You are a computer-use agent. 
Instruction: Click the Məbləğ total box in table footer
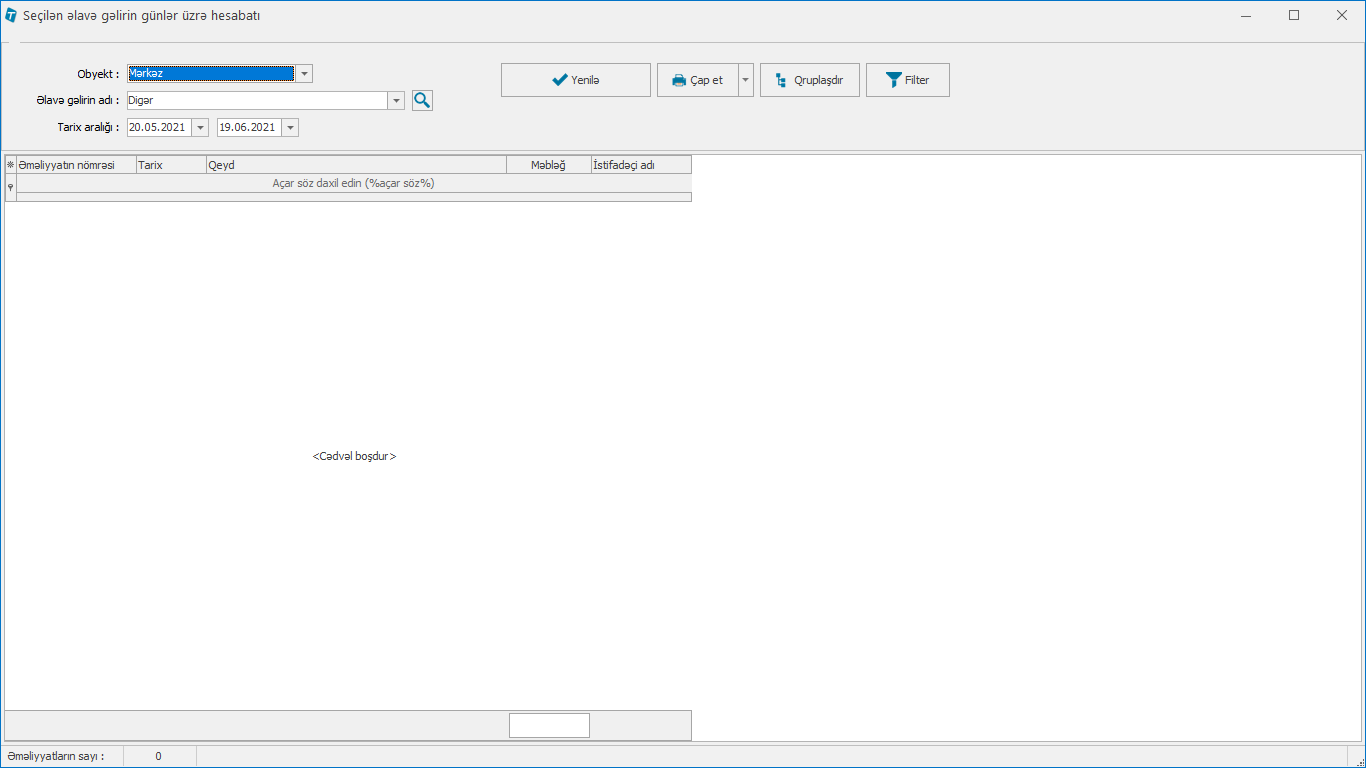(x=549, y=726)
